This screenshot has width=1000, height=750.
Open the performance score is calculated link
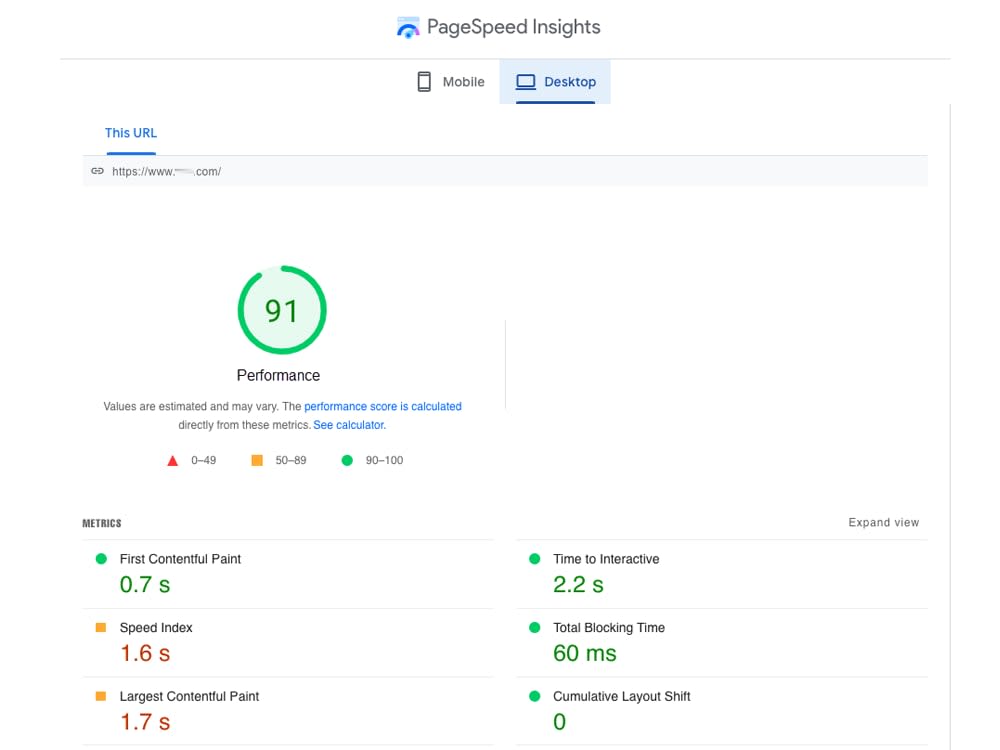(383, 406)
